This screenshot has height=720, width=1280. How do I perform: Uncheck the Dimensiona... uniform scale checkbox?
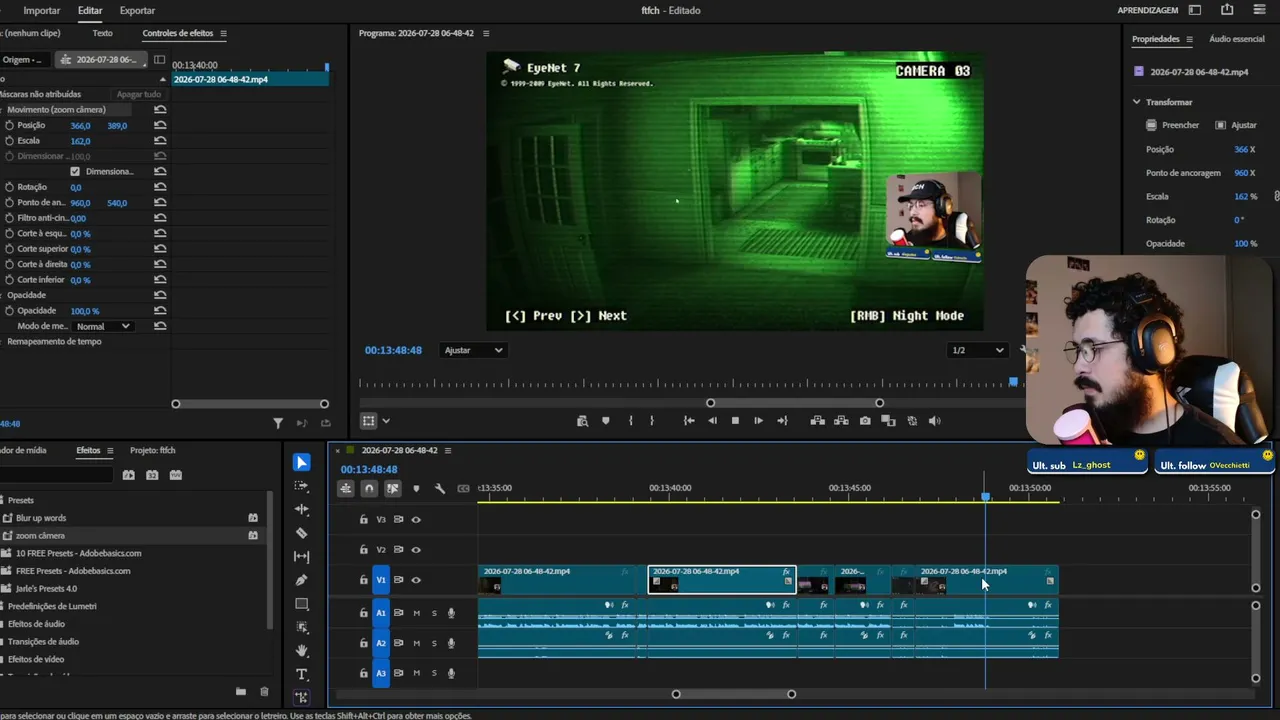click(x=75, y=172)
